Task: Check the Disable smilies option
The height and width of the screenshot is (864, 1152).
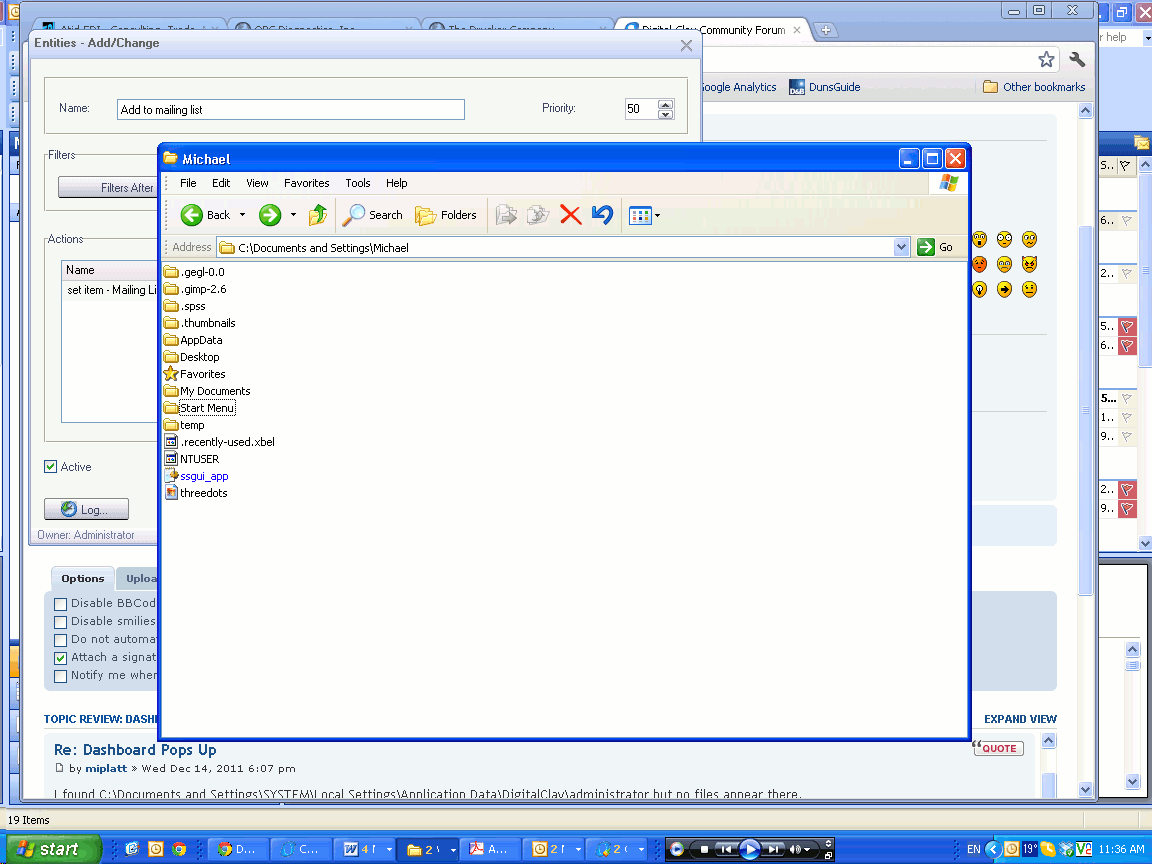Action: (61, 622)
